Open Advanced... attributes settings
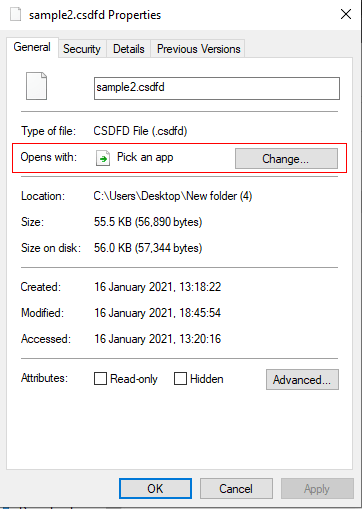The image size is (362, 509). [x=302, y=379]
